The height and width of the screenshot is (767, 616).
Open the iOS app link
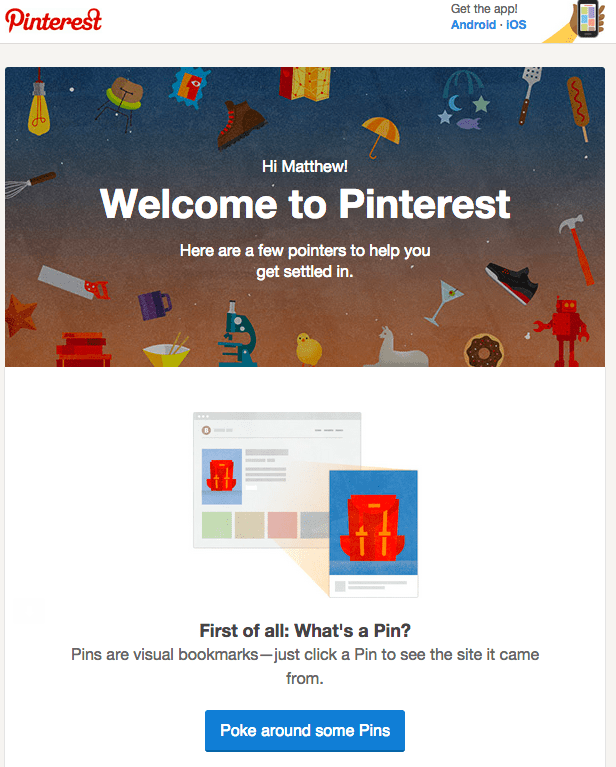tap(516, 25)
